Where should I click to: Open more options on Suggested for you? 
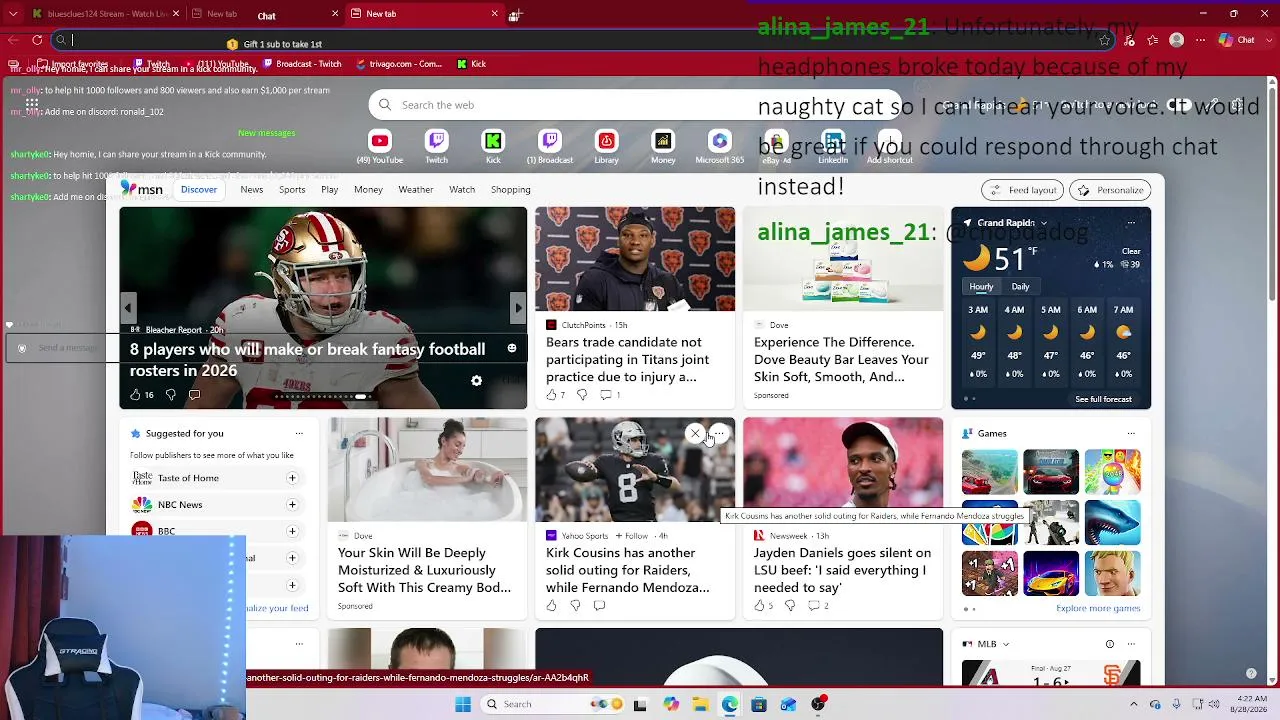(299, 433)
